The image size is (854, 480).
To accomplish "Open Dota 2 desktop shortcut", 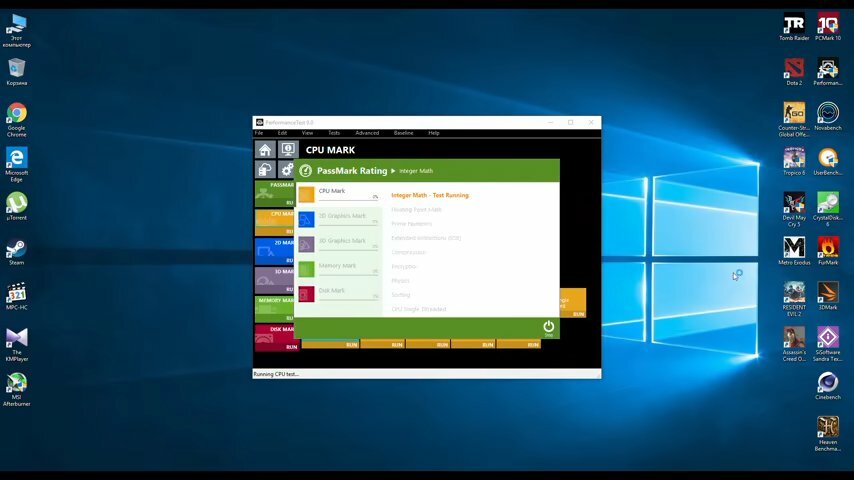I will pyautogui.click(x=794, y=72).
